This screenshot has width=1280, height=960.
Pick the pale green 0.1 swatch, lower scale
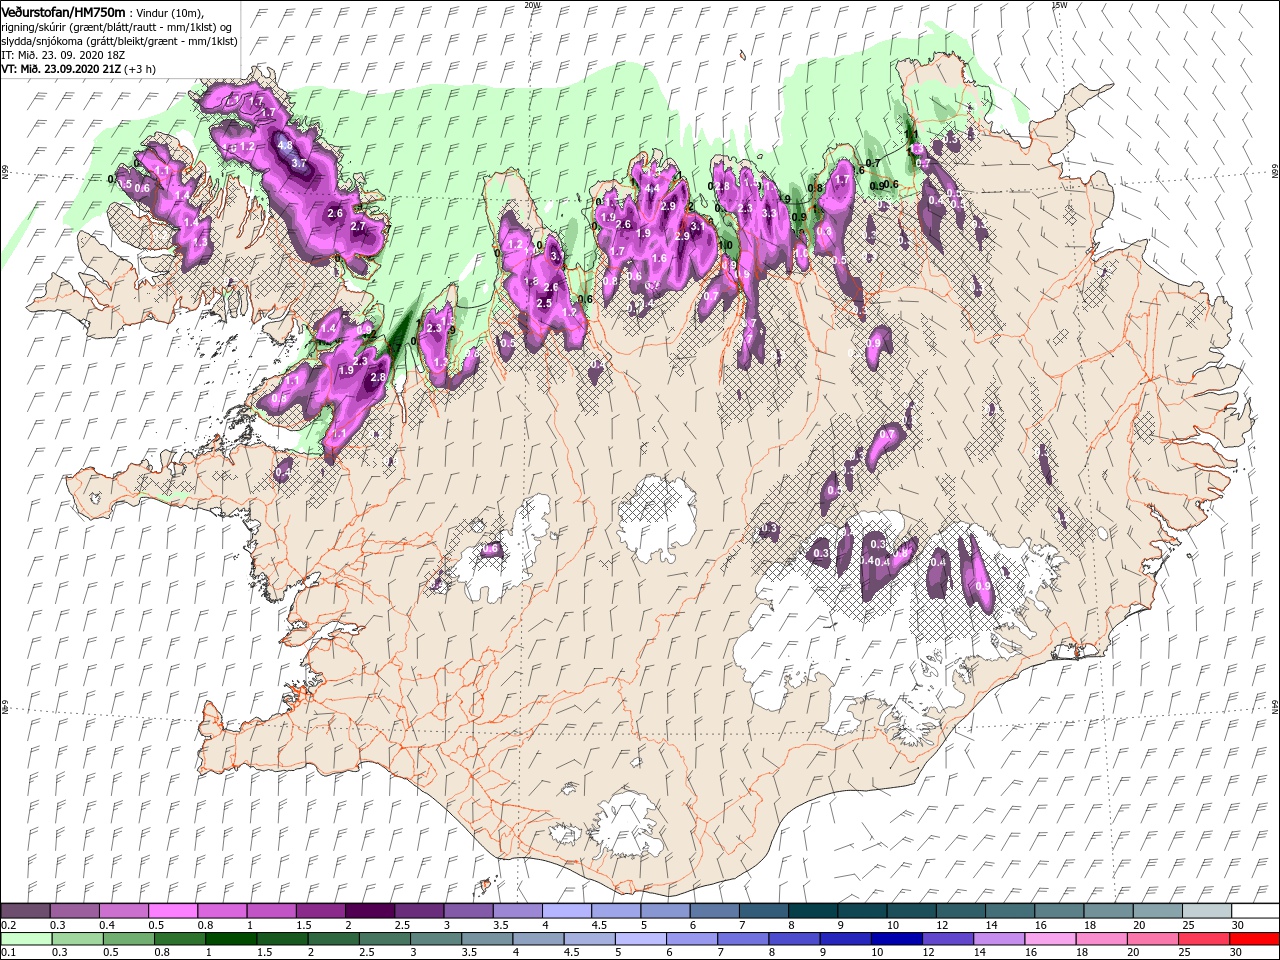25,939
